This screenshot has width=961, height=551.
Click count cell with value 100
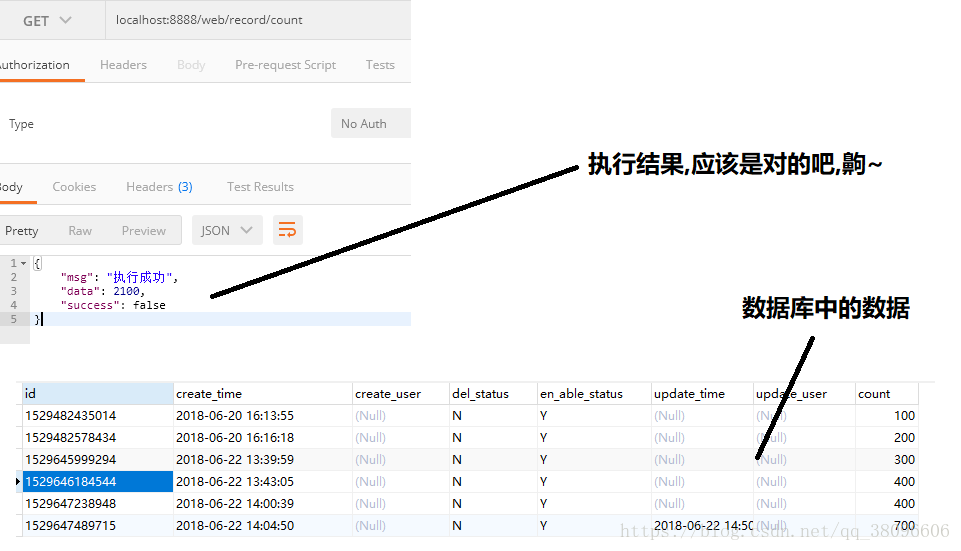(887, 416)
